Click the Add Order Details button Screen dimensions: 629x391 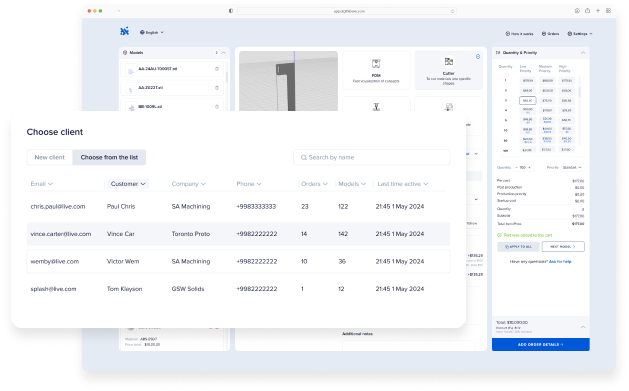[540, 344]
